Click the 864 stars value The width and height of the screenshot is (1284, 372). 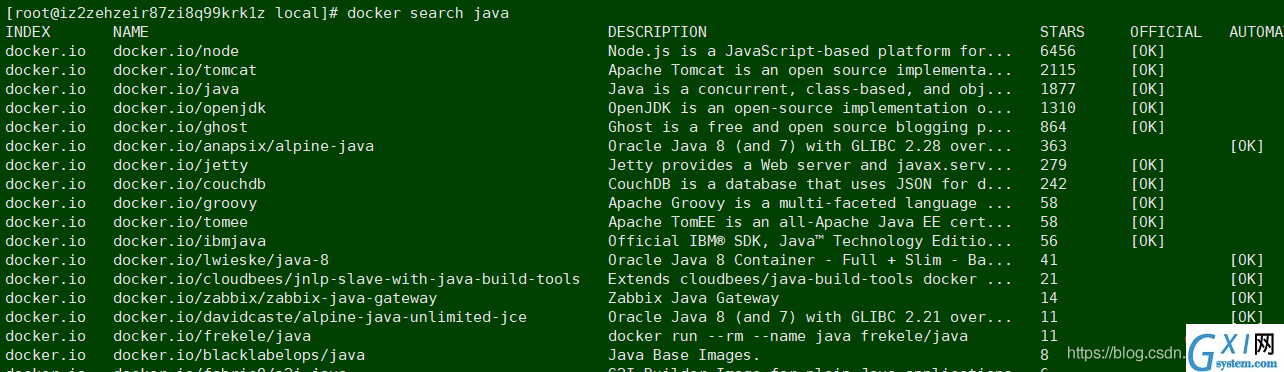[1053, 127]
